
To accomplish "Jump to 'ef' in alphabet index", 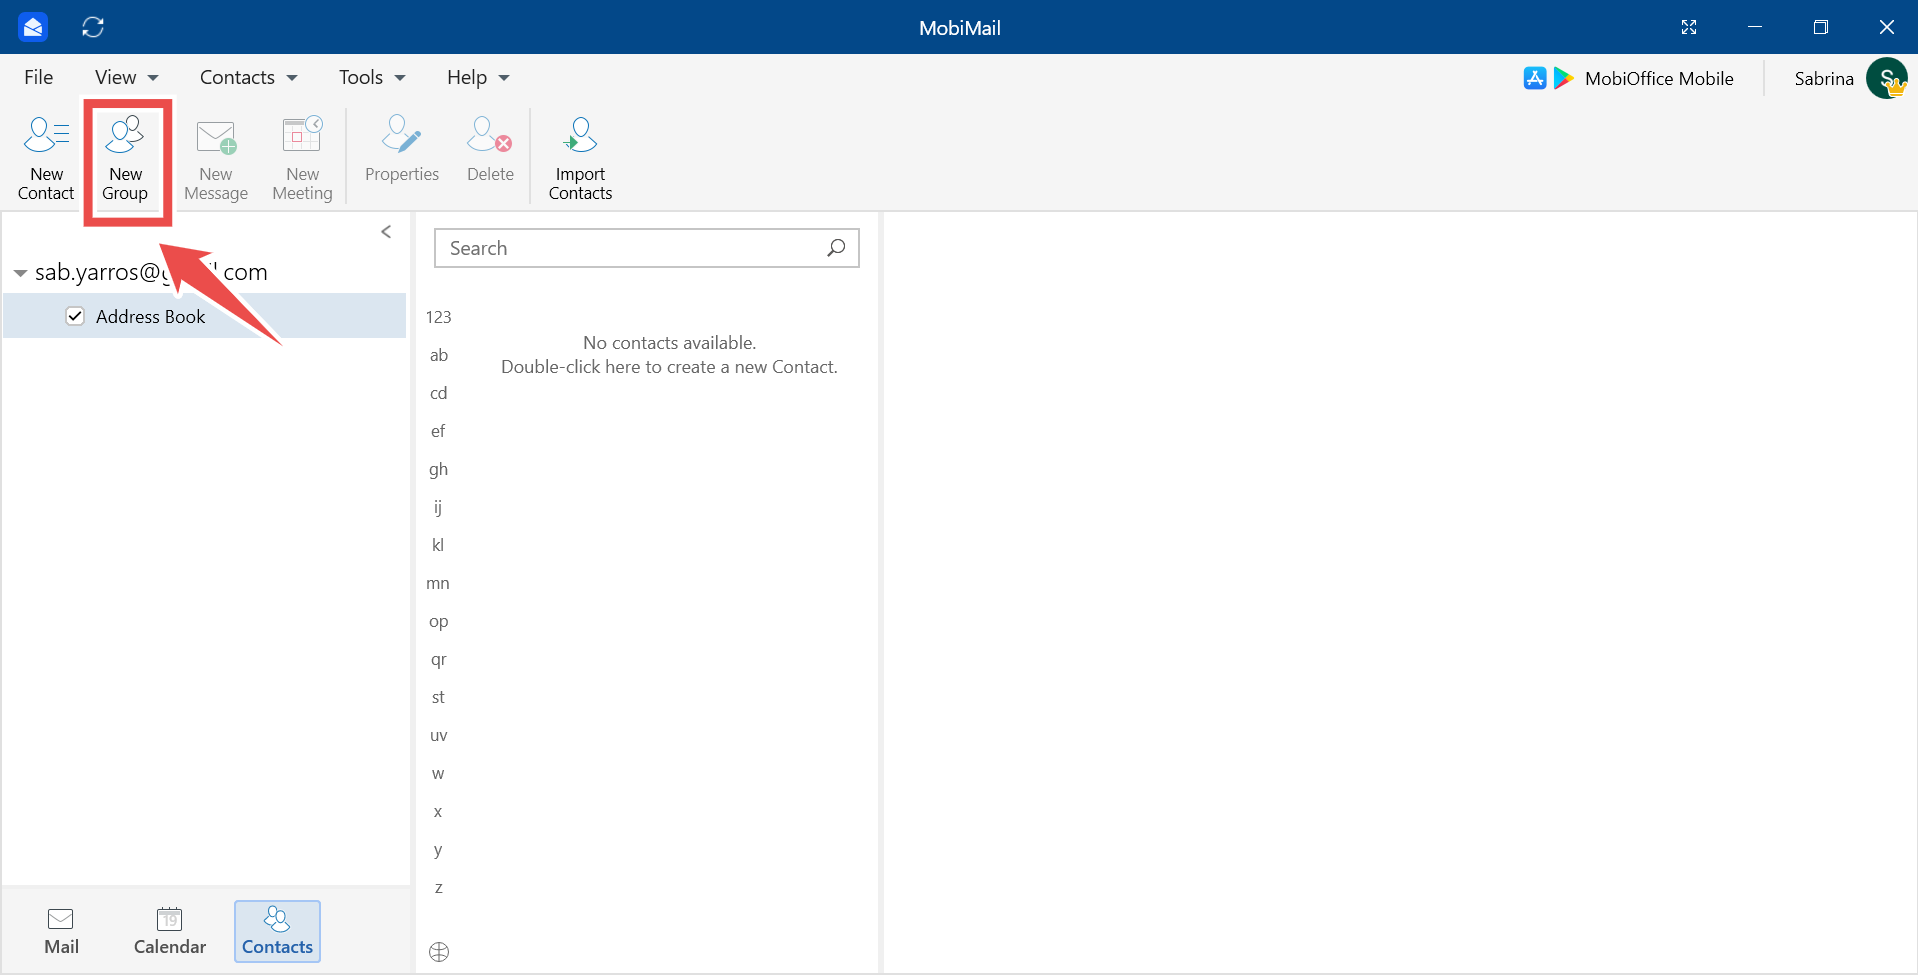I will point(438,431).
